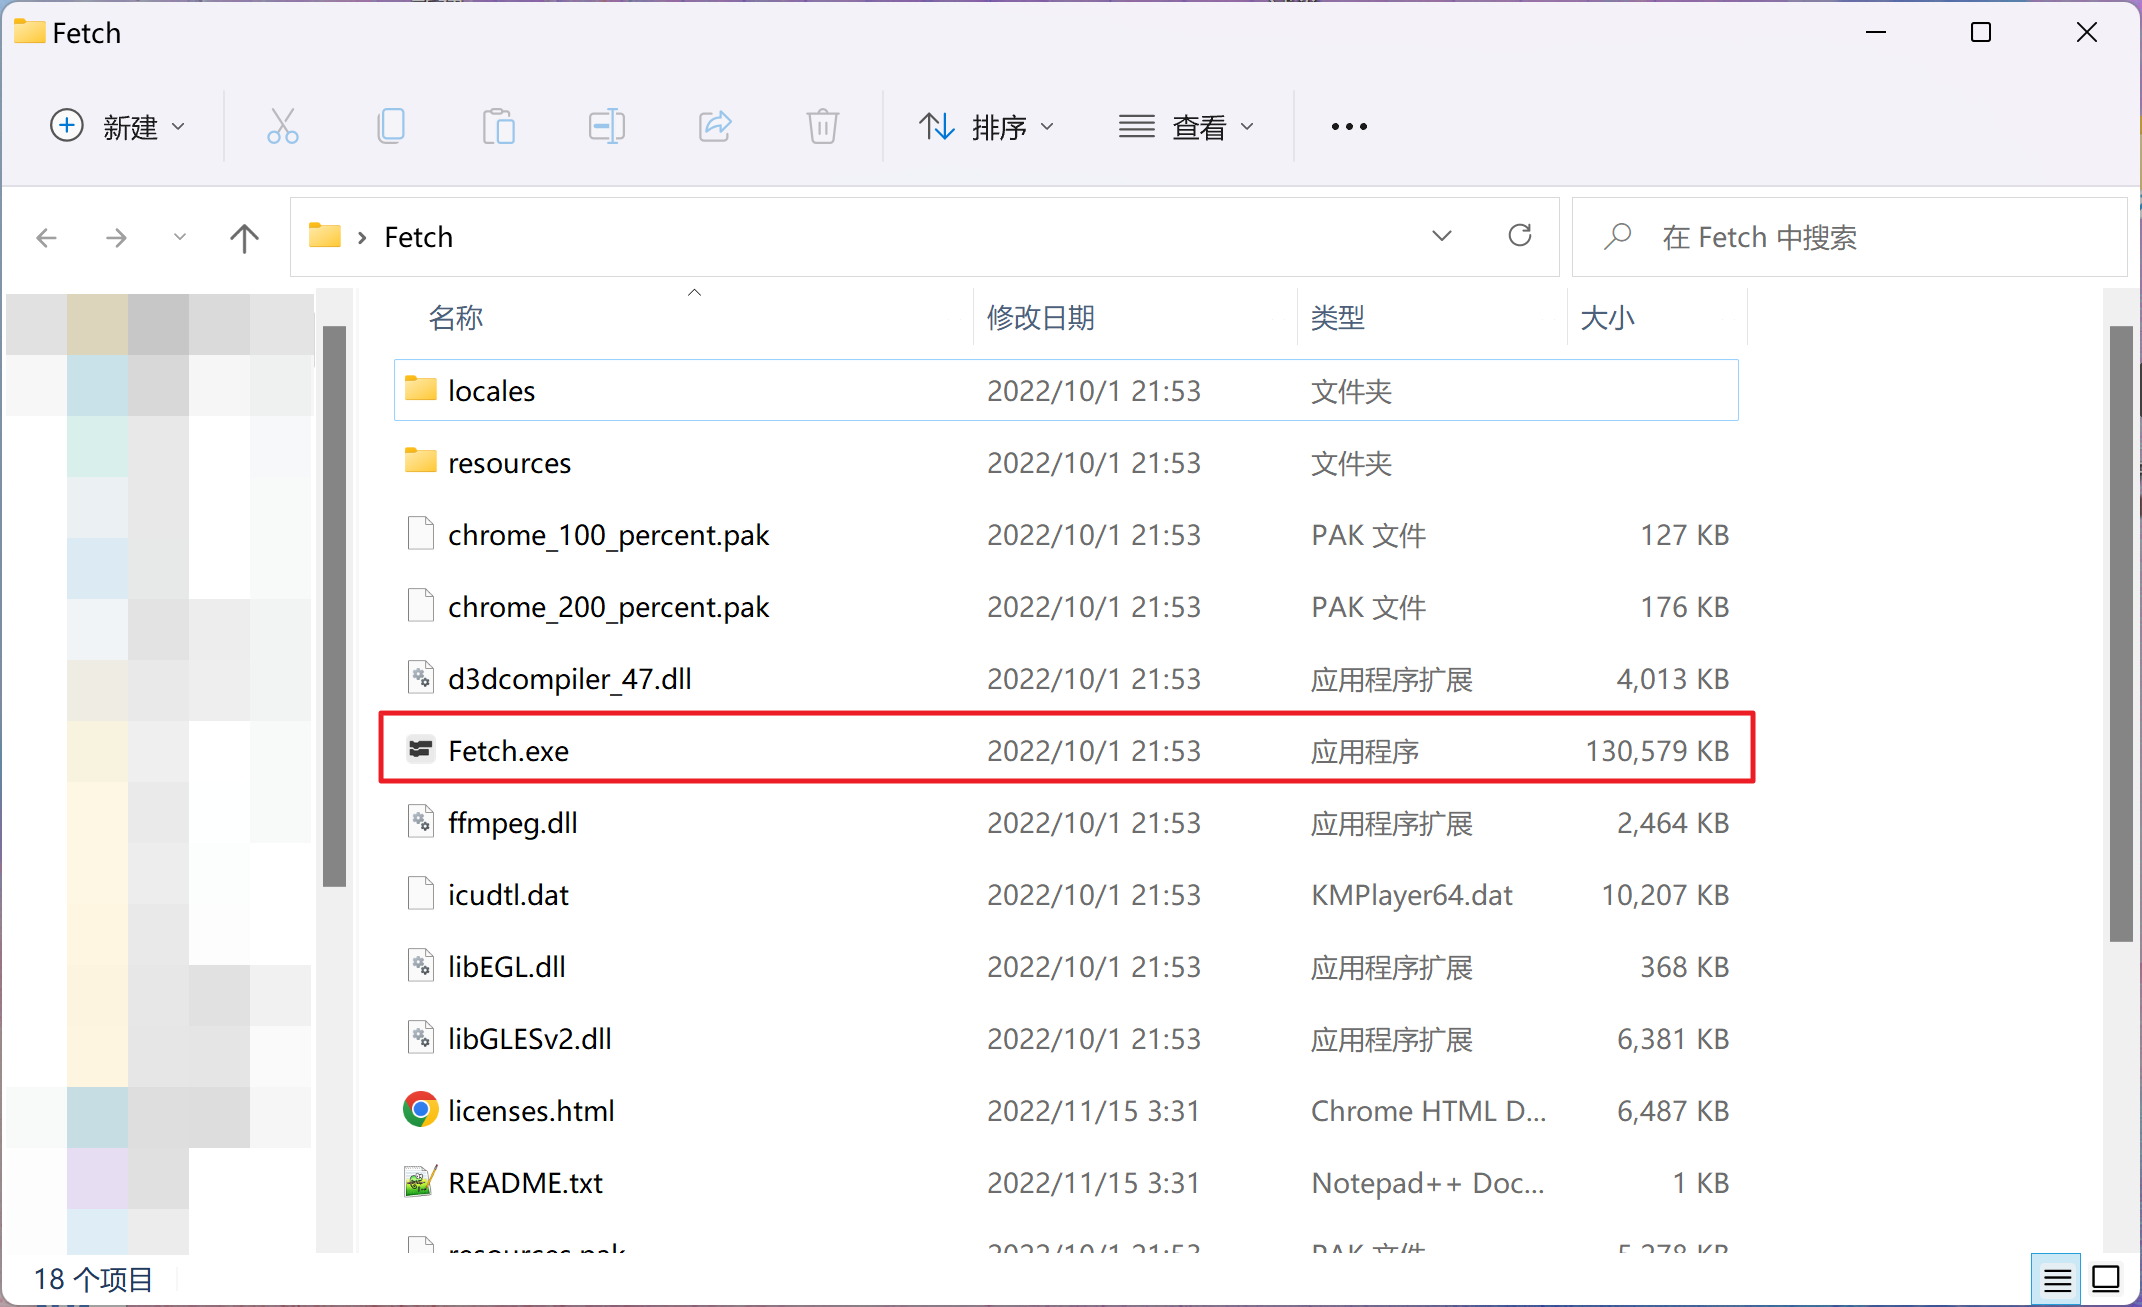Sort by 修改日期 column header
This screenshot has width=2142, height=1307.
click(1041, 318)
